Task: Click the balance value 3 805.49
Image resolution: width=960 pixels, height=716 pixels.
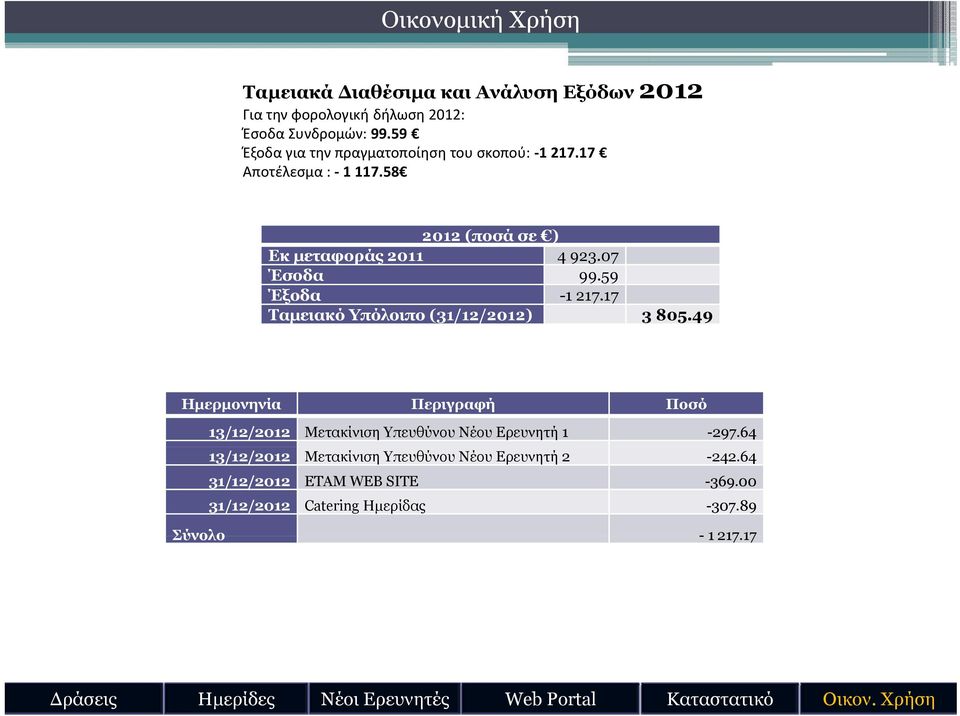Action: (x=677, y=316)
